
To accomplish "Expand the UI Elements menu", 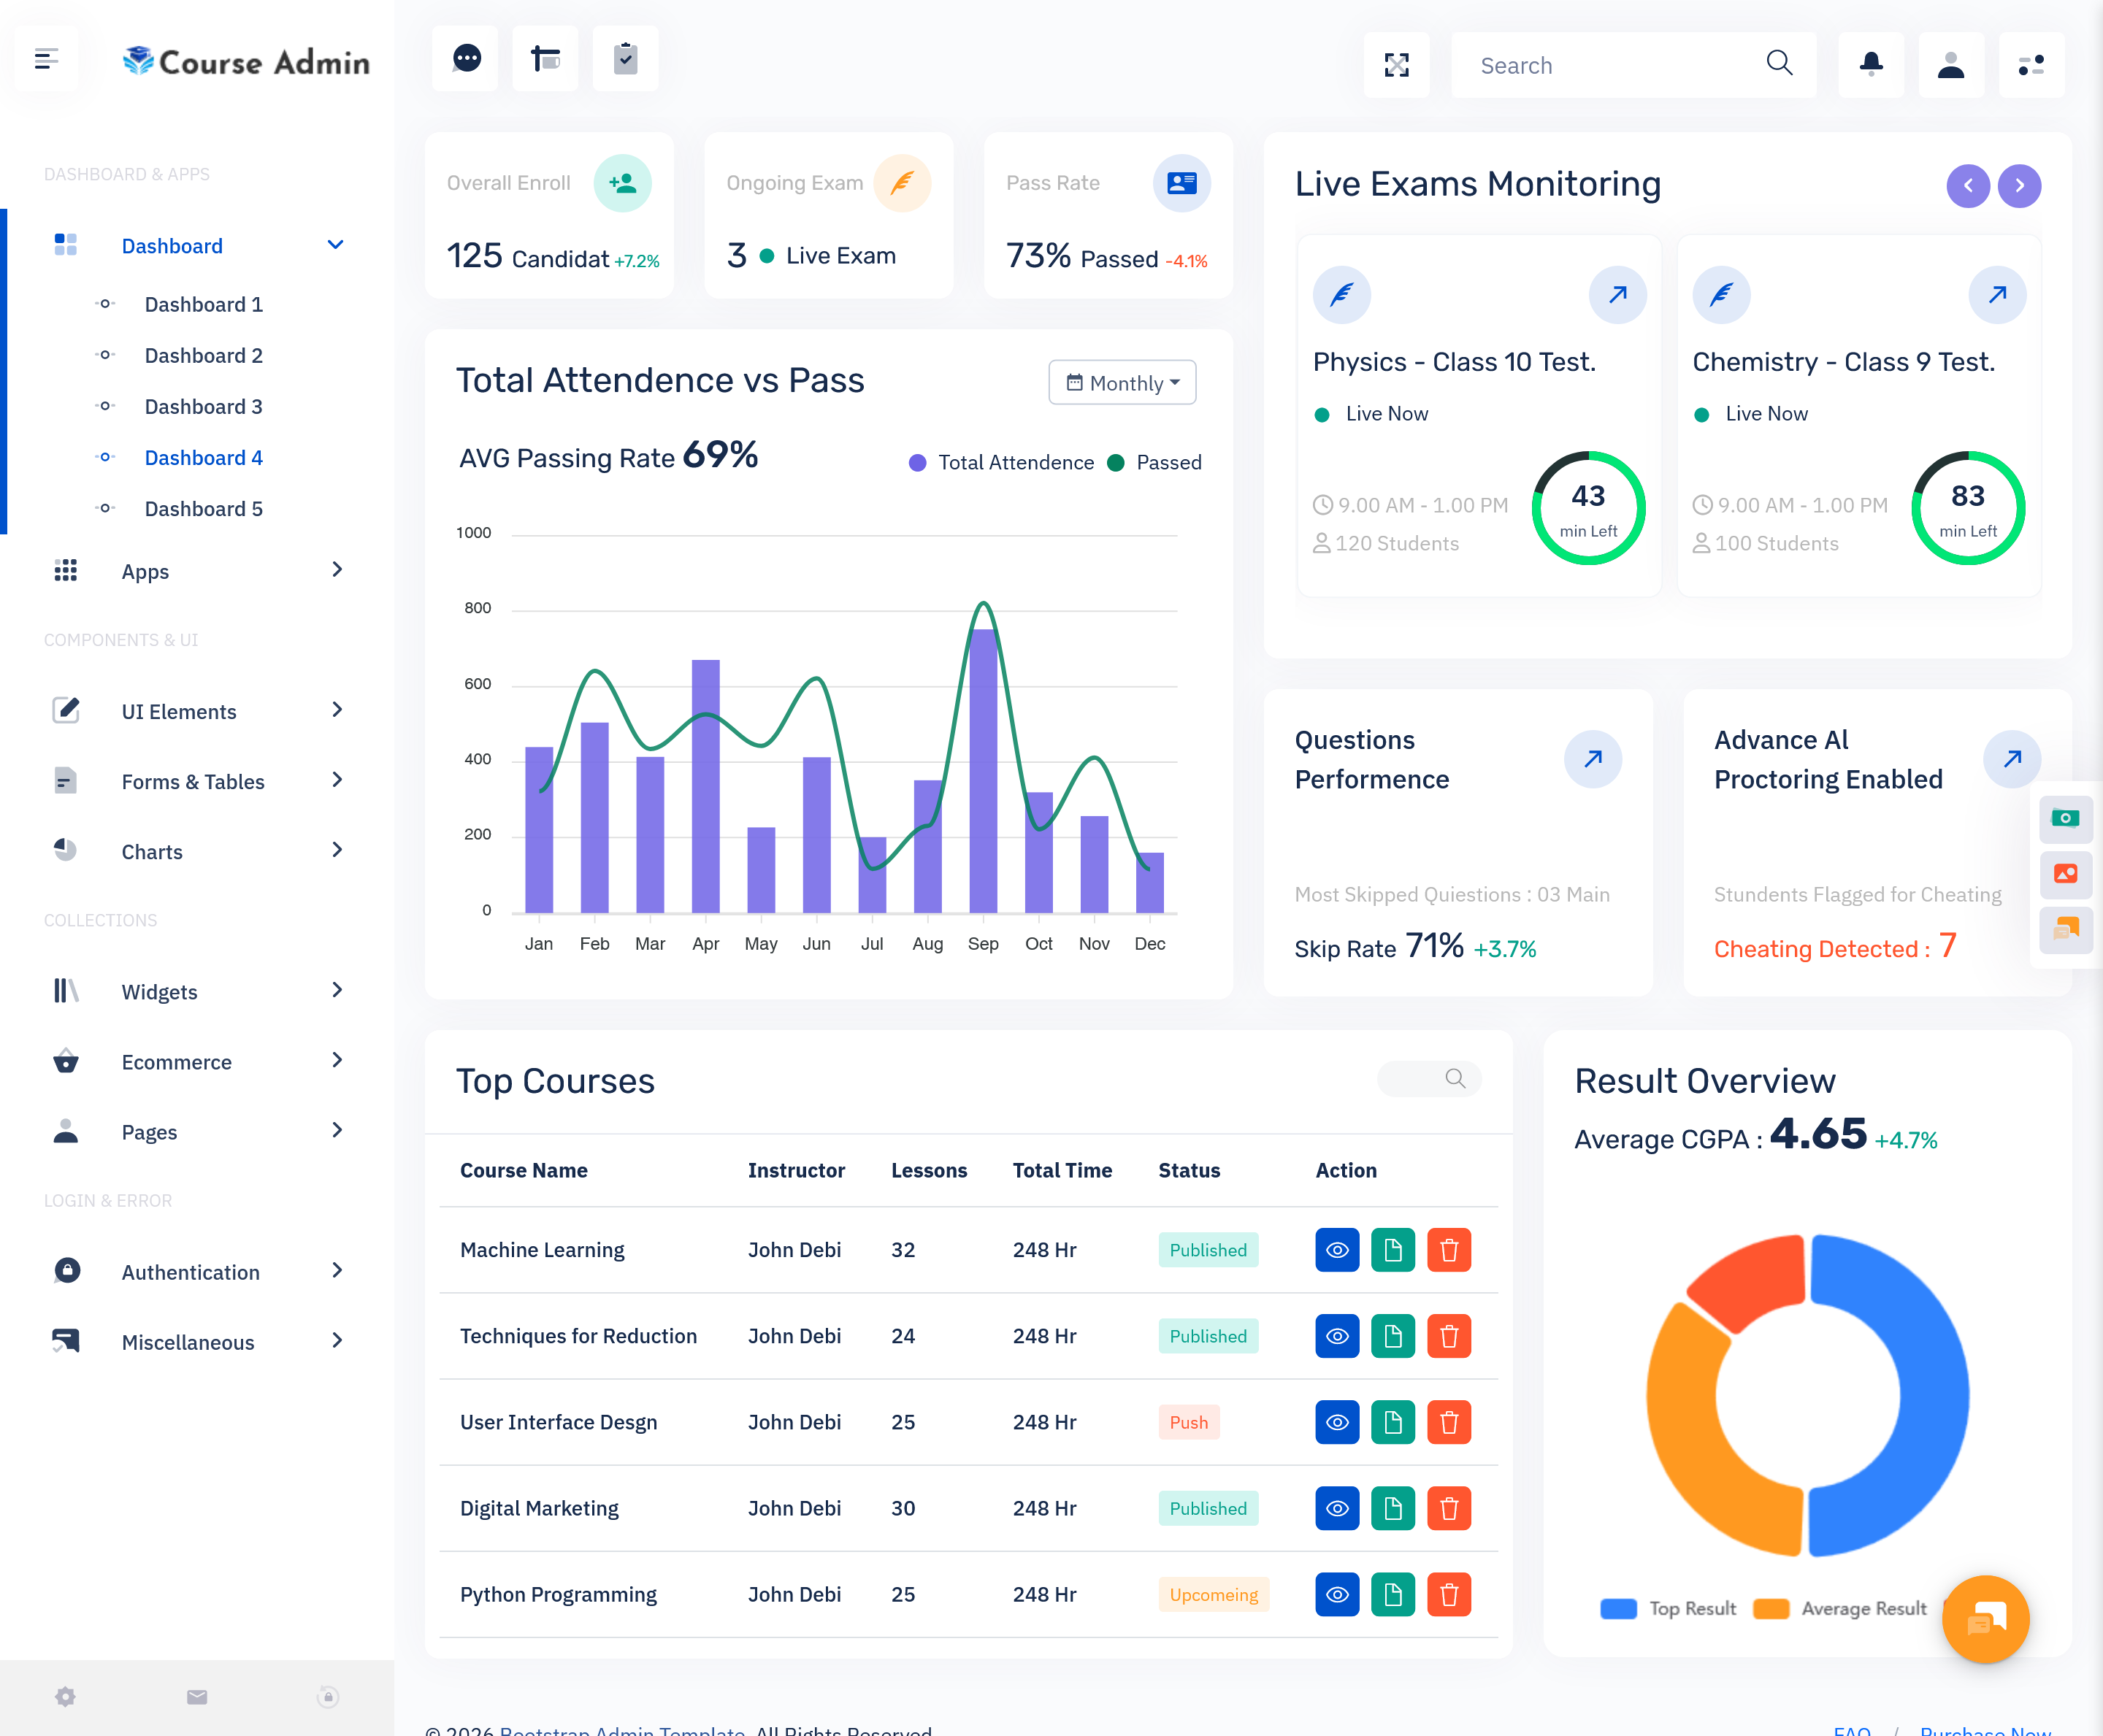I will pos(198,711).
